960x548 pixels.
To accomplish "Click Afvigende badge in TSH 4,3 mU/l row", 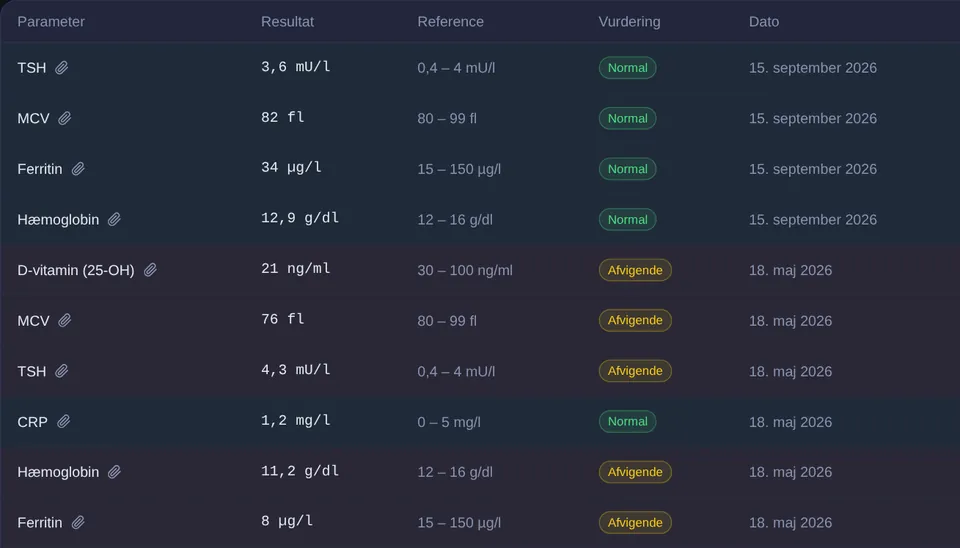I will click(x=635, y=371).
